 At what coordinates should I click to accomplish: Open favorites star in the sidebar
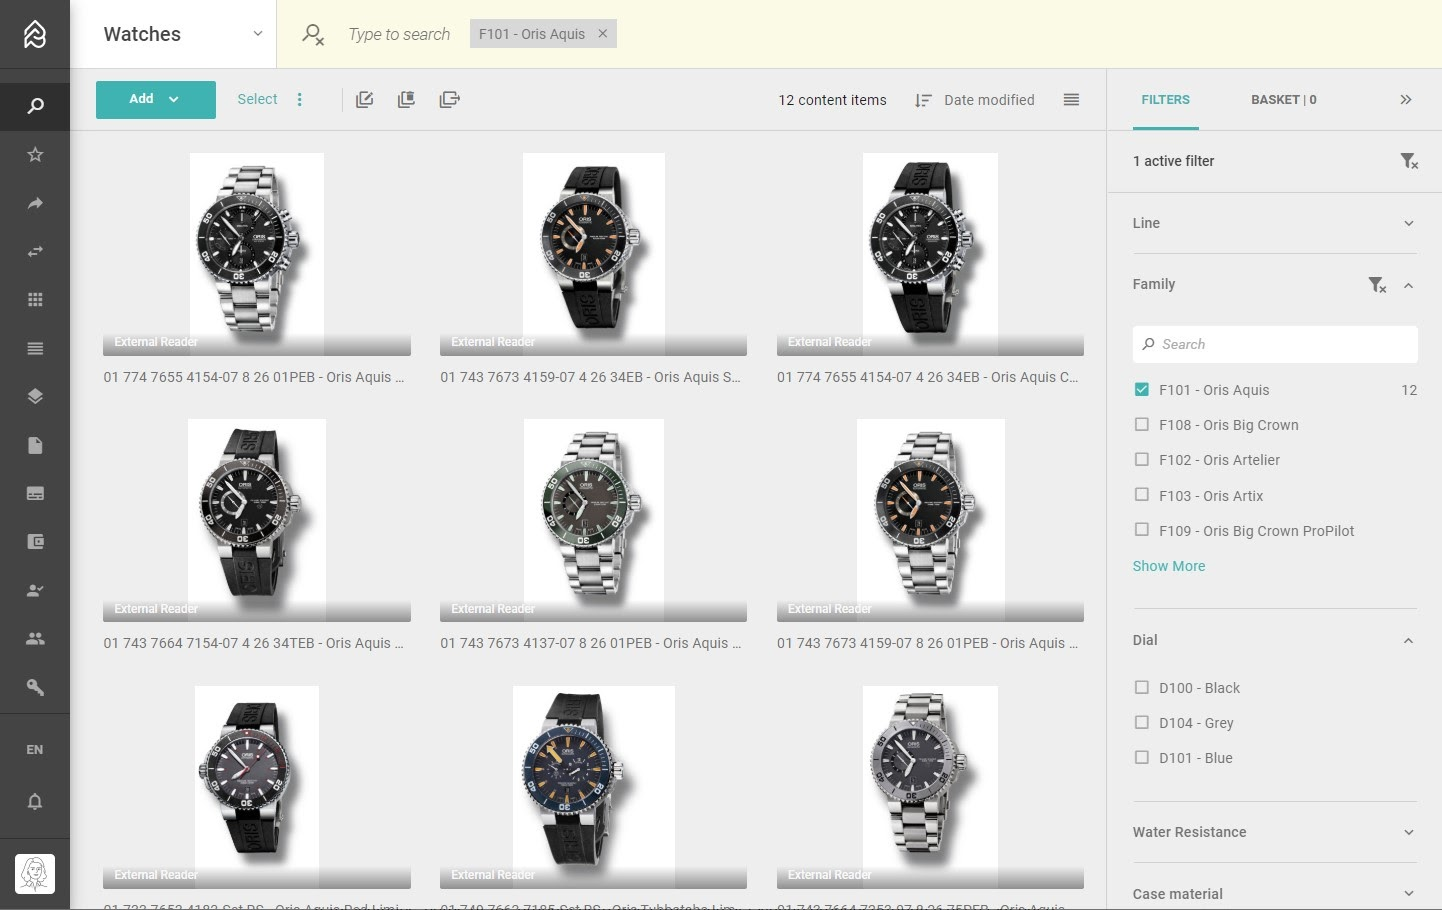(x=35, y=154)
